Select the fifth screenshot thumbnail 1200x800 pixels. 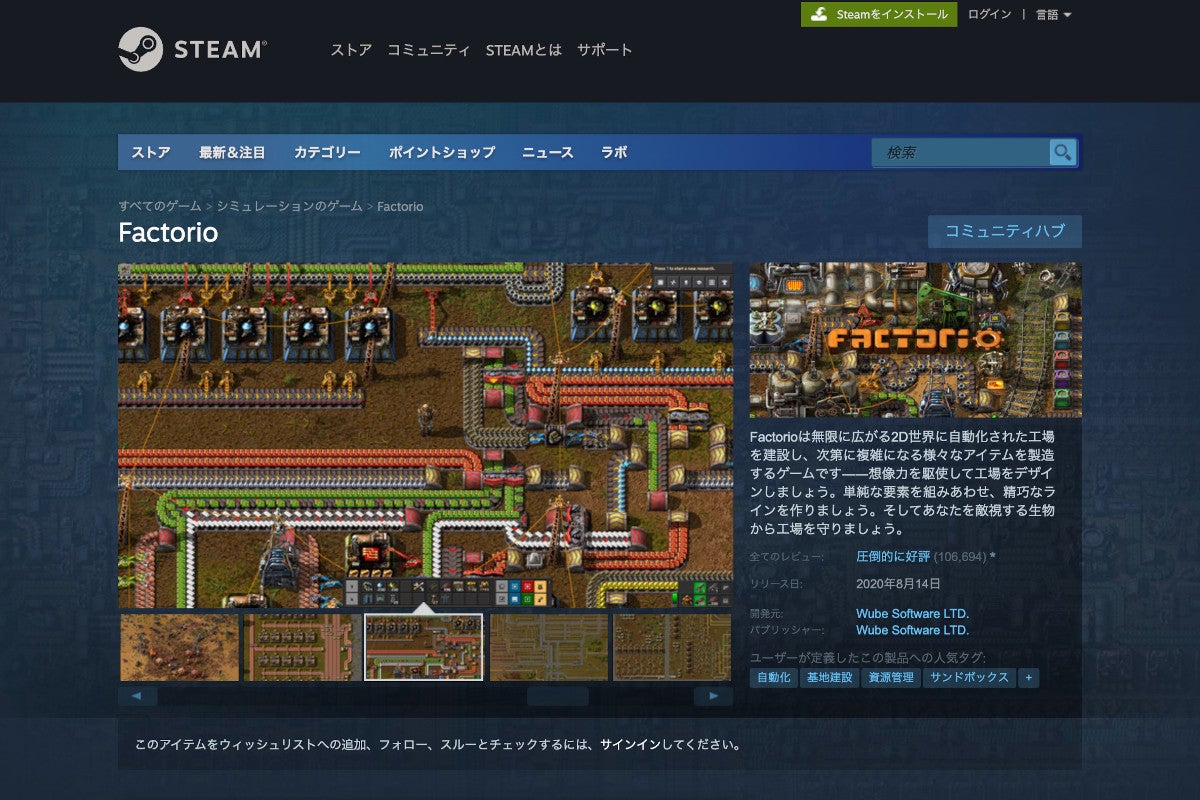pyautogui.click(x=671, y=647)
